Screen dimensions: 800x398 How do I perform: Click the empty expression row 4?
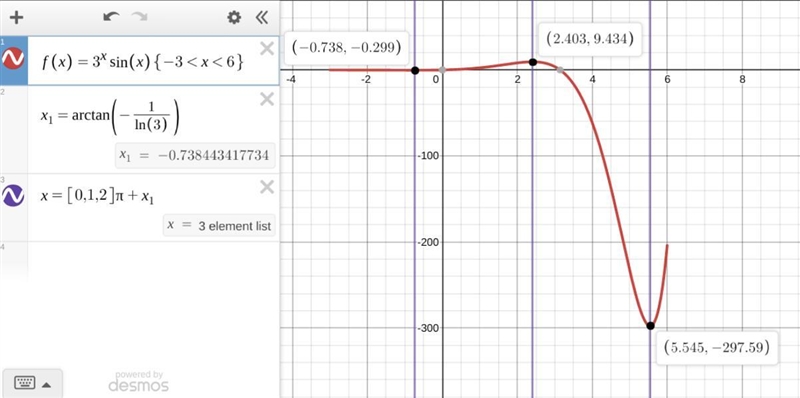tap(153, 260)
